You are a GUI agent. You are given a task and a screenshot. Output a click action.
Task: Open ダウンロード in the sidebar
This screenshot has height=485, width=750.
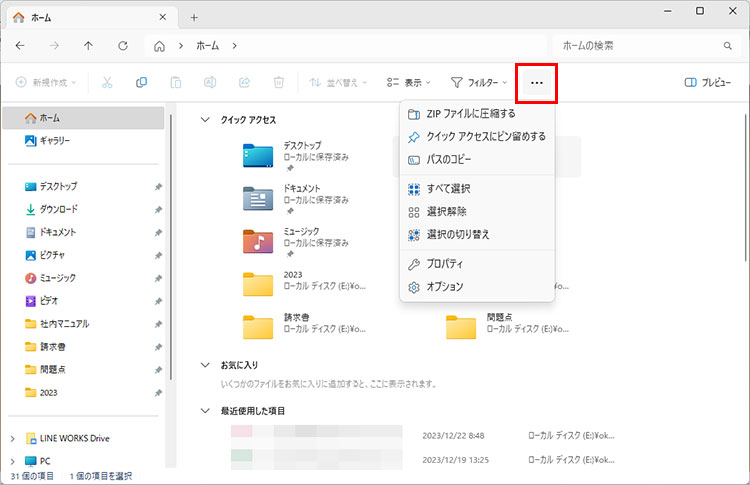click(58, 209)
